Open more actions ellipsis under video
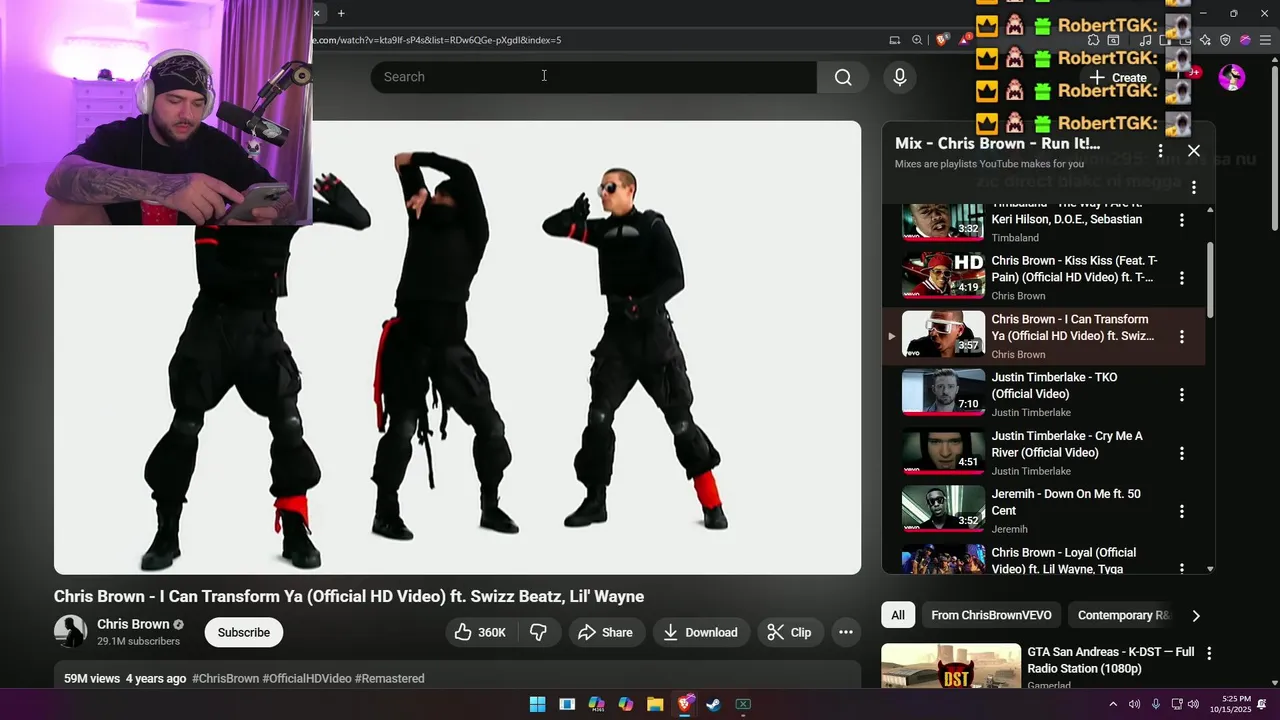The image size is (1280, 720). 846,632
